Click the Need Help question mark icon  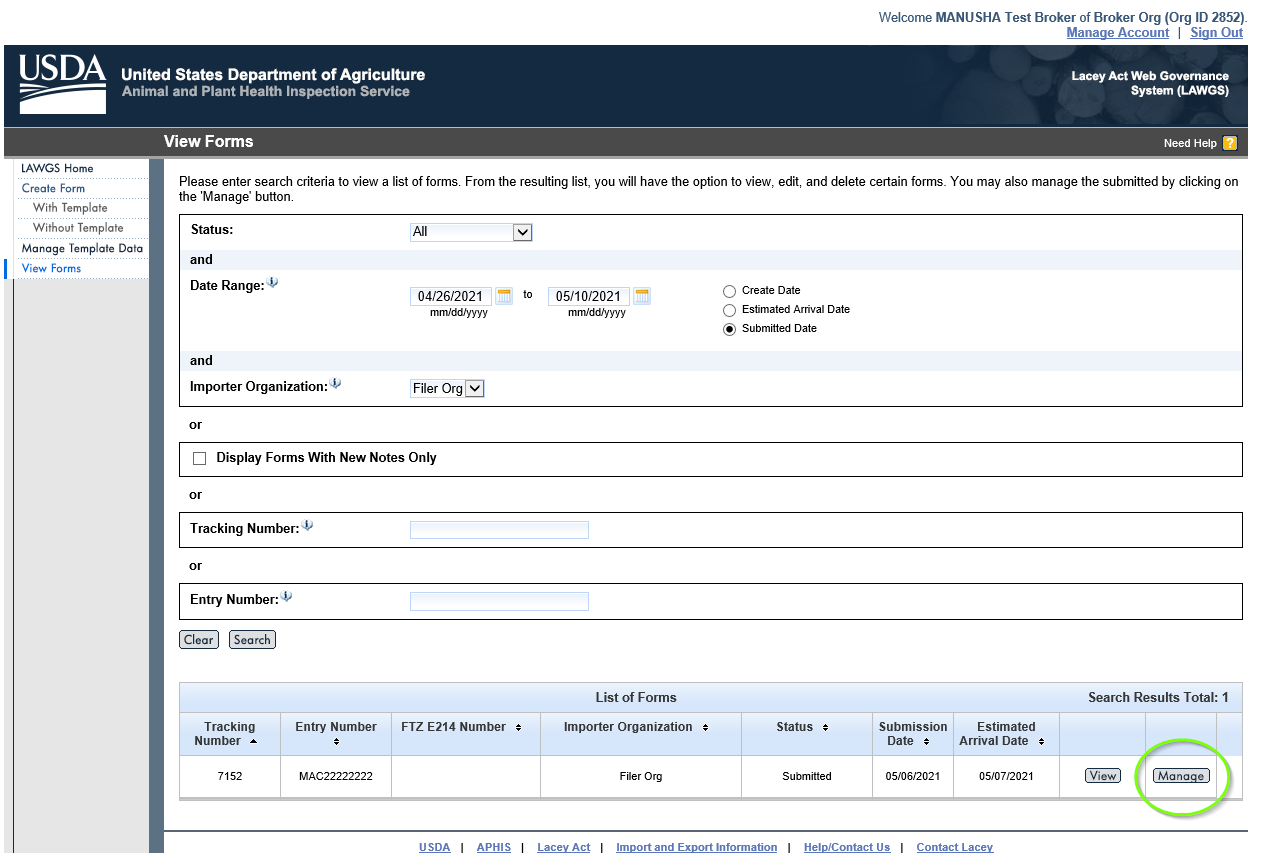1230,143
